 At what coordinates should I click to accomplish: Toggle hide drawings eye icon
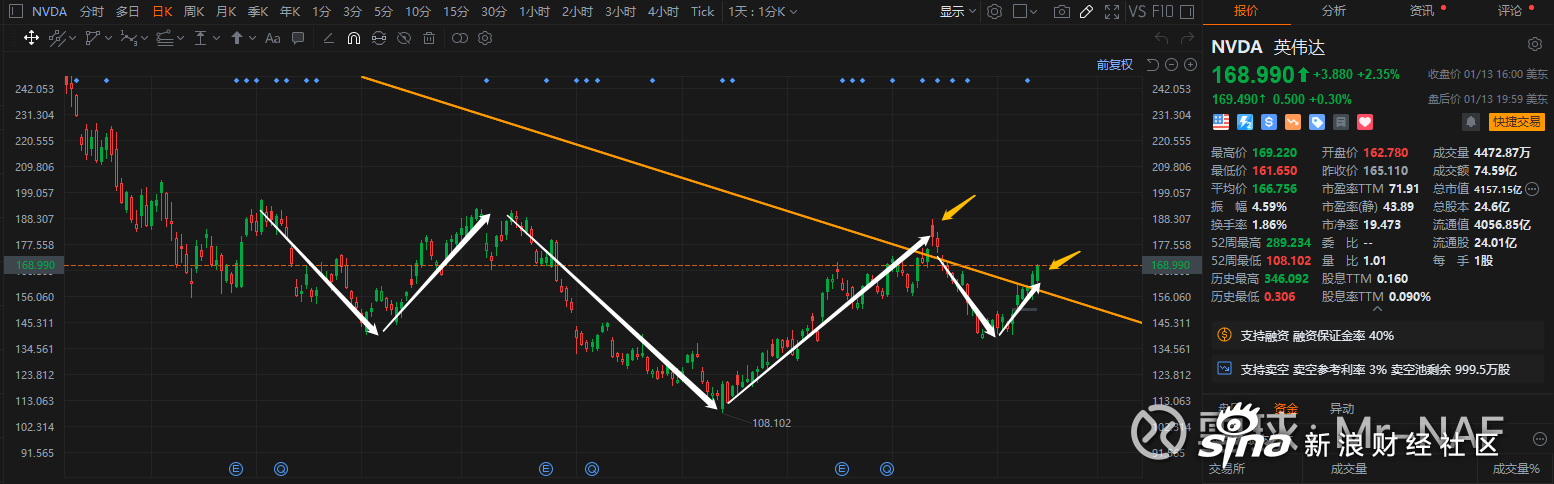(403, 38)
